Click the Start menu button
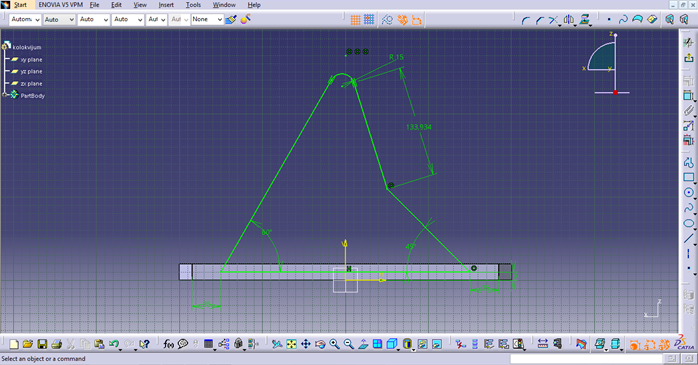This screenshot has height=365, width=698. 20,5
